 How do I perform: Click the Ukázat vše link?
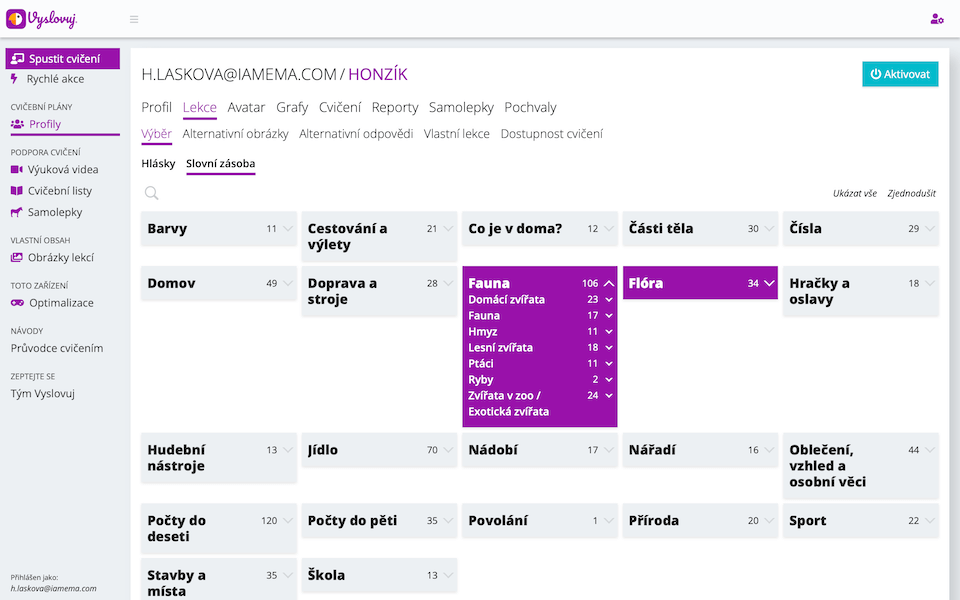coord(854,193)
